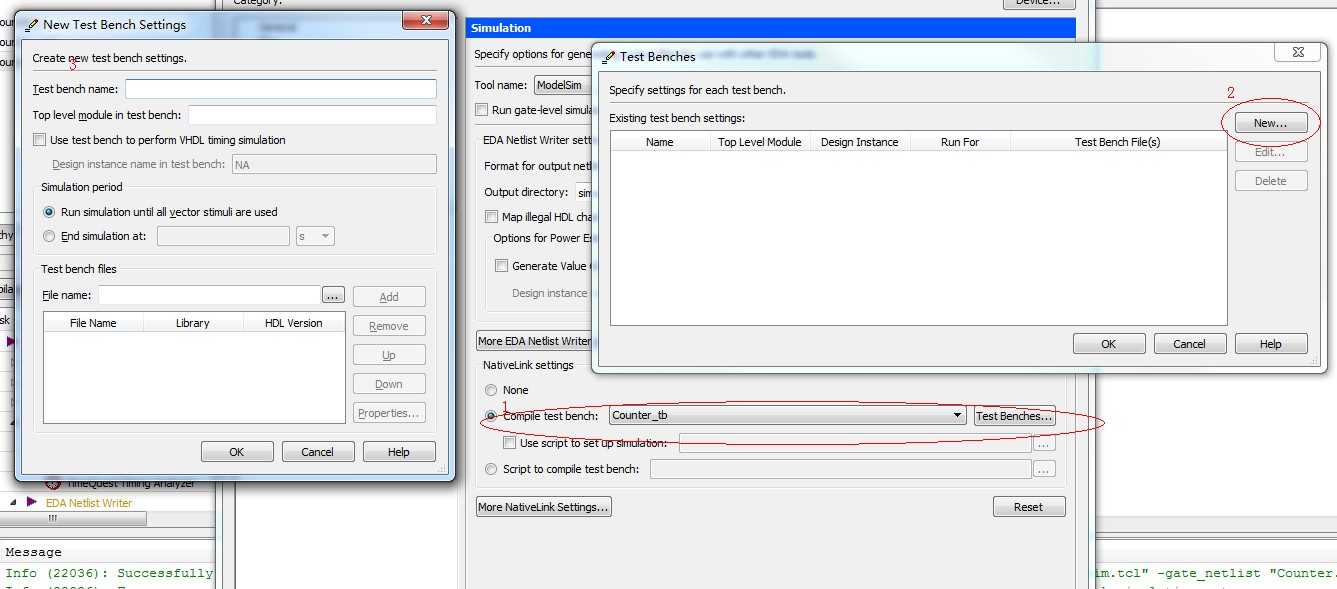Enable Use script to set up simulation
The image size is (1337, 589).
pyautogui.click(x=510, y=443)
